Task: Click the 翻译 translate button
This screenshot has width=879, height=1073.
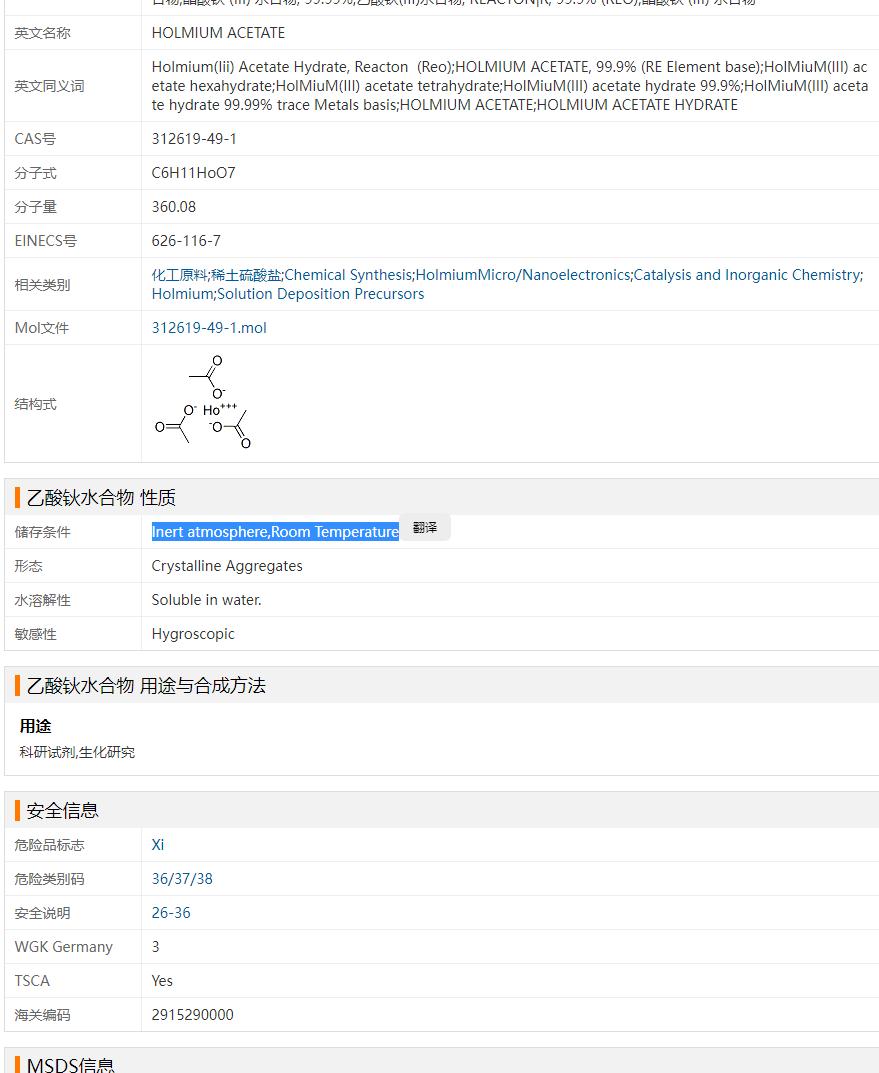Action: pyautogui.click(x=425, y=528)
